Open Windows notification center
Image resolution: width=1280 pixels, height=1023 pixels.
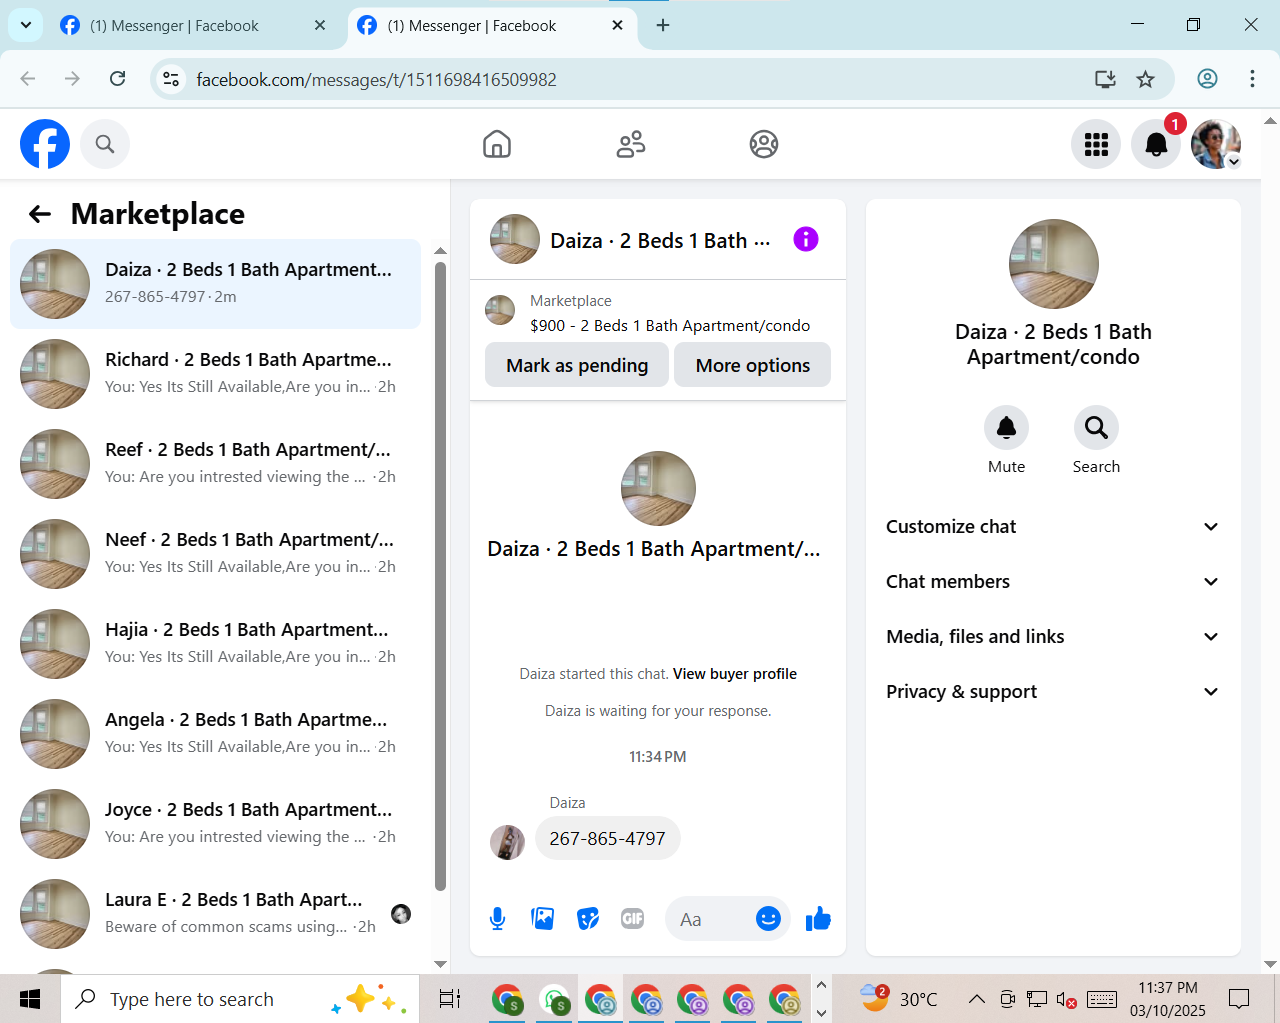1239,999
